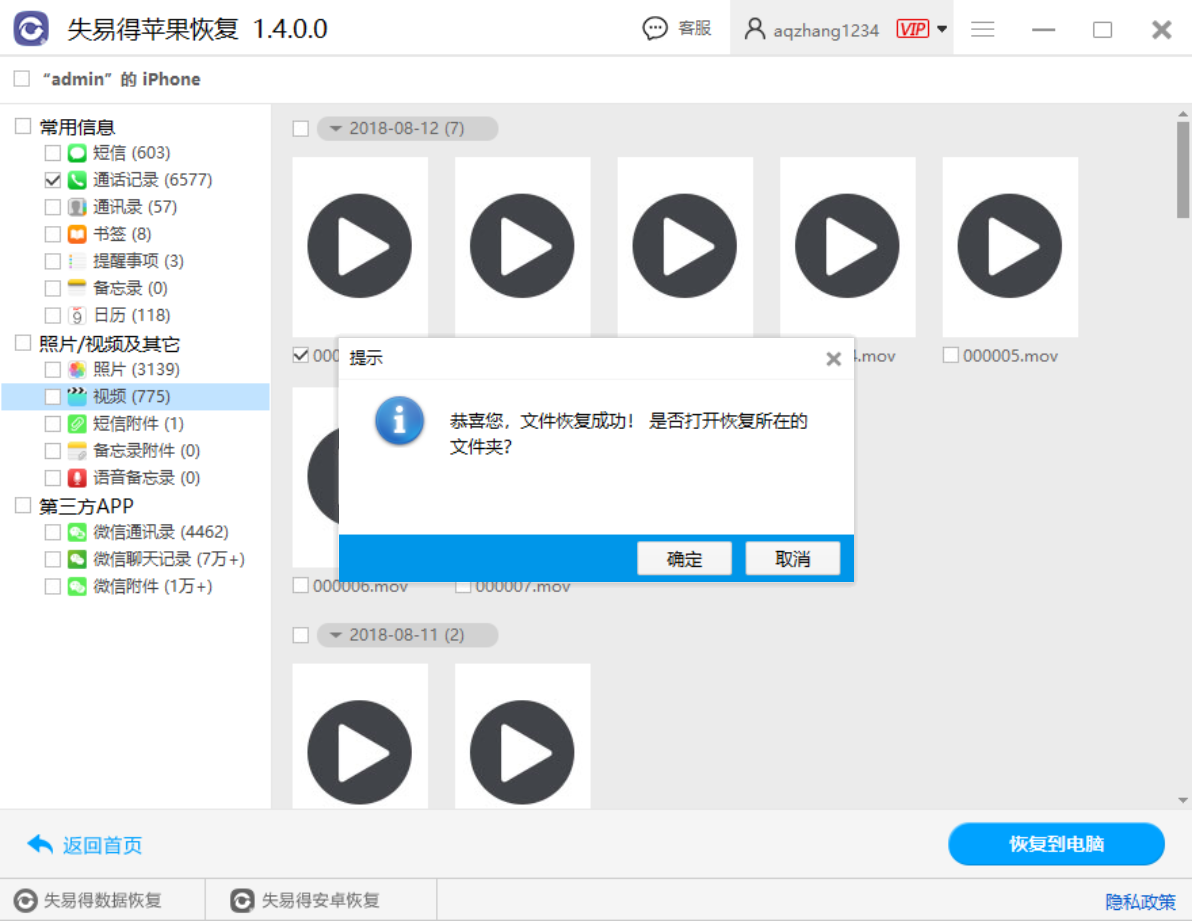
Task: Switch to 失易得数据恢复 tab
Action: click(x=103, y=900)
